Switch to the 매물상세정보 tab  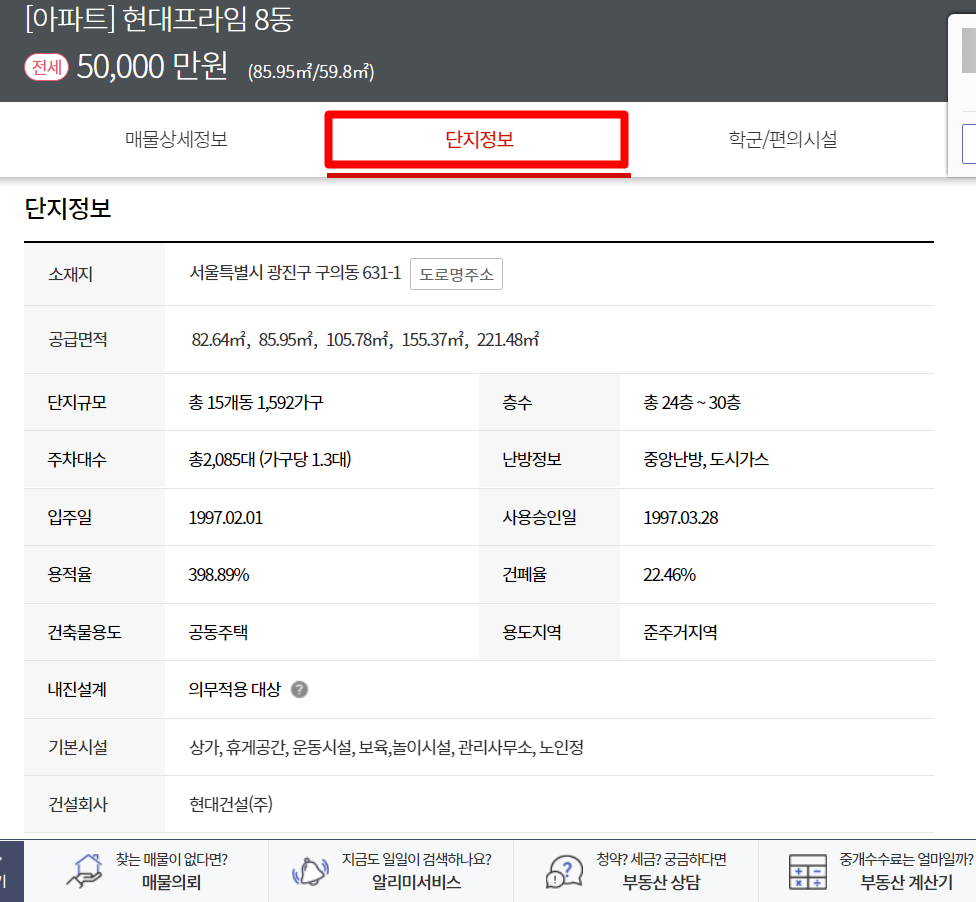pyautogui.click(x=176, y=139)
